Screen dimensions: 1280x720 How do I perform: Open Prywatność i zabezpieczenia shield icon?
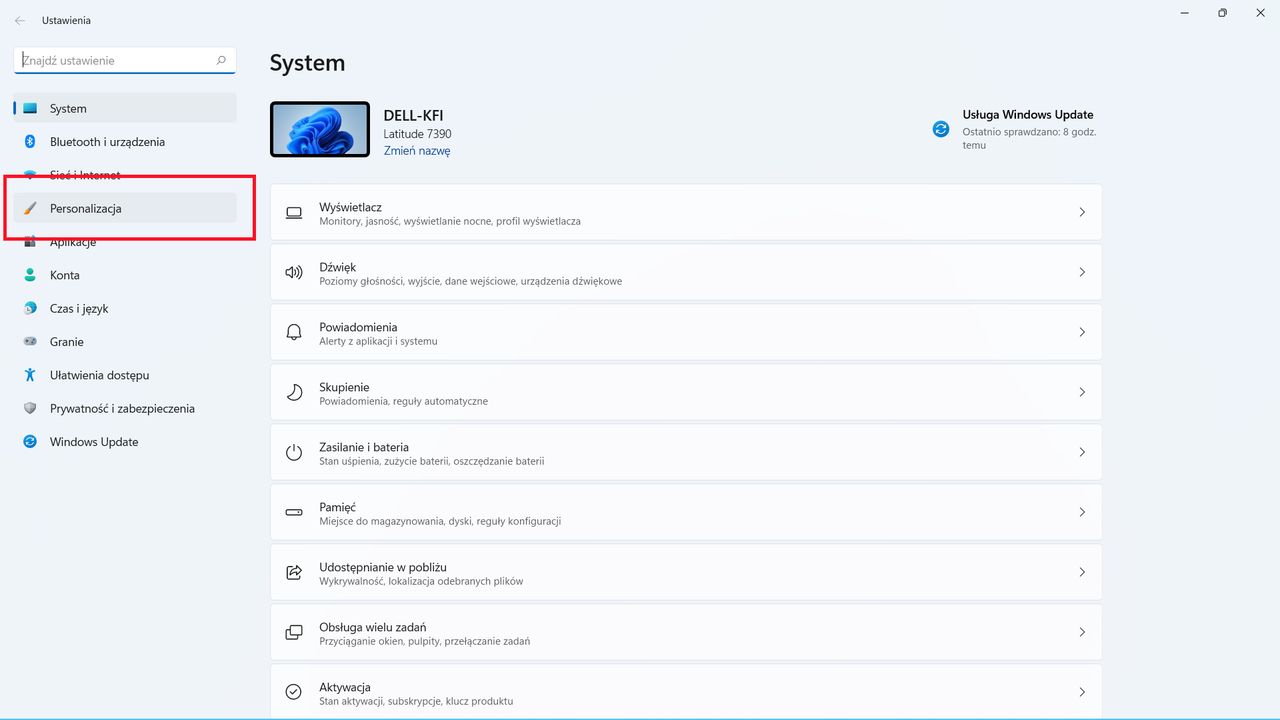30,408
